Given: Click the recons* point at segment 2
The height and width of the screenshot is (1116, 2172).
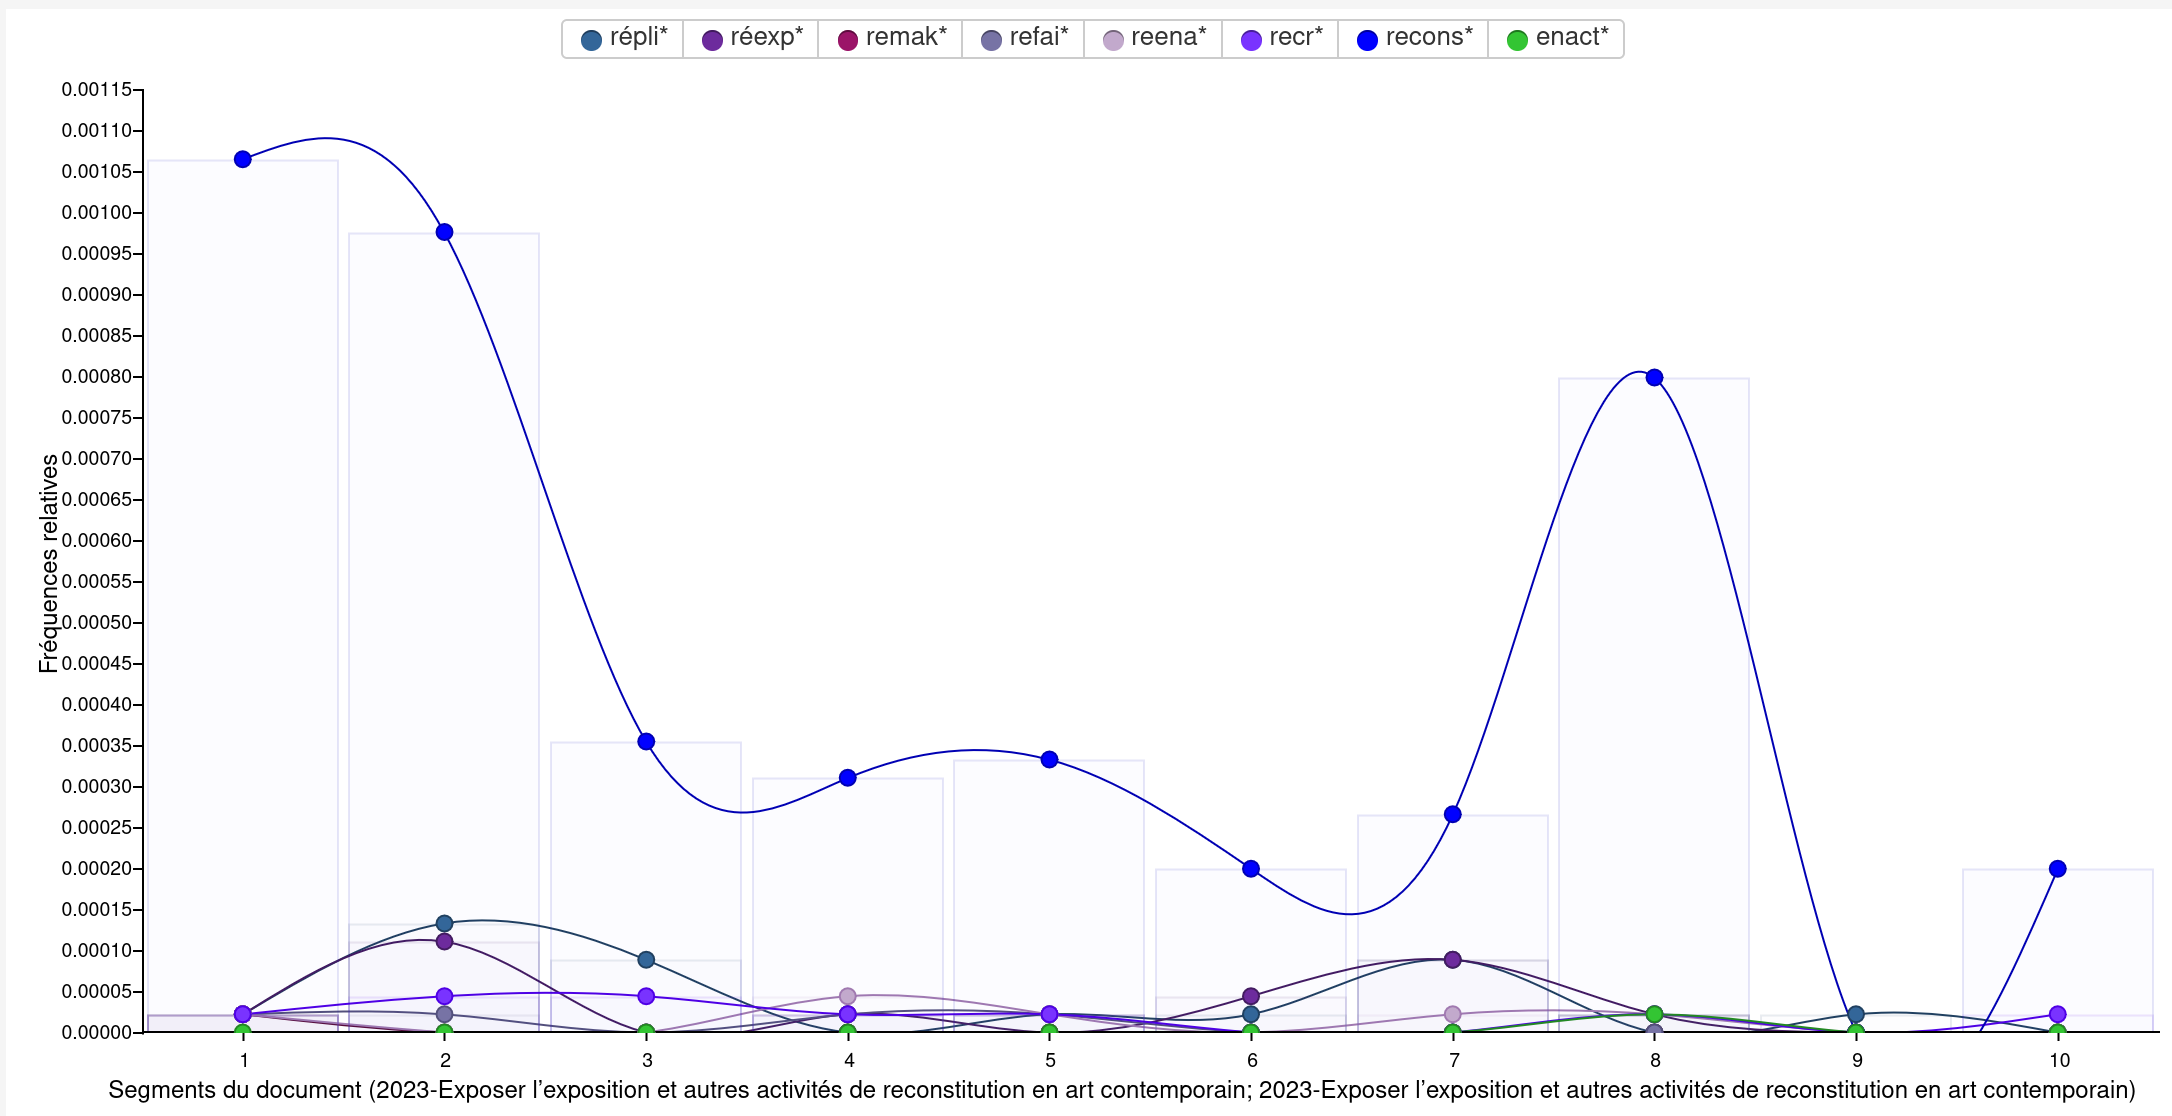Looking at the screenshot, I should pos(445,232).
